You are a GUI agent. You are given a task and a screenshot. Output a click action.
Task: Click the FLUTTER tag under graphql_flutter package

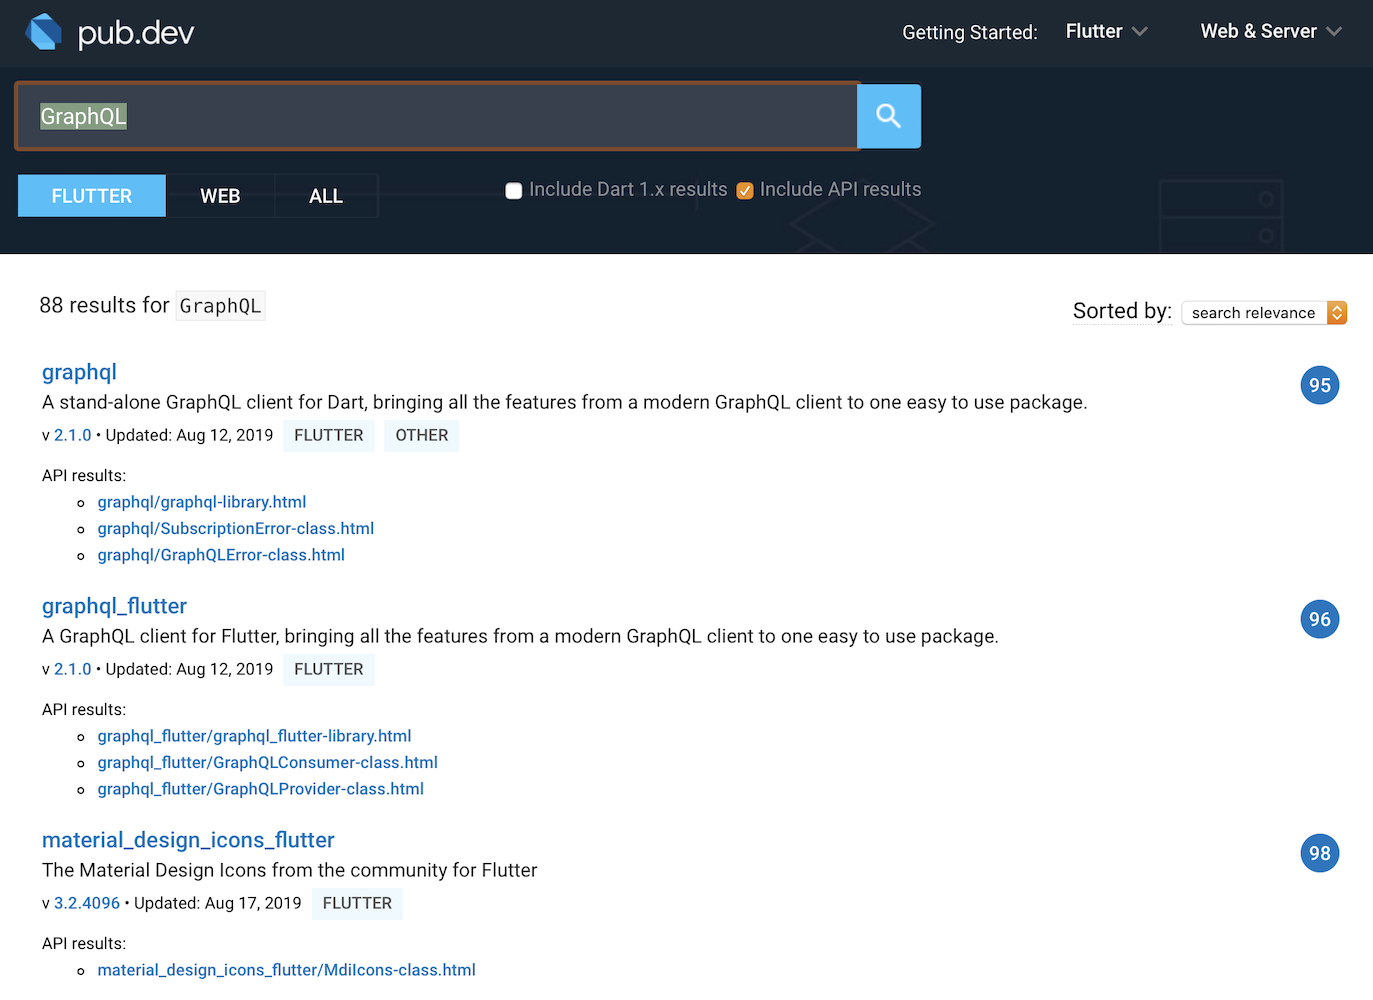click(329, 669)
